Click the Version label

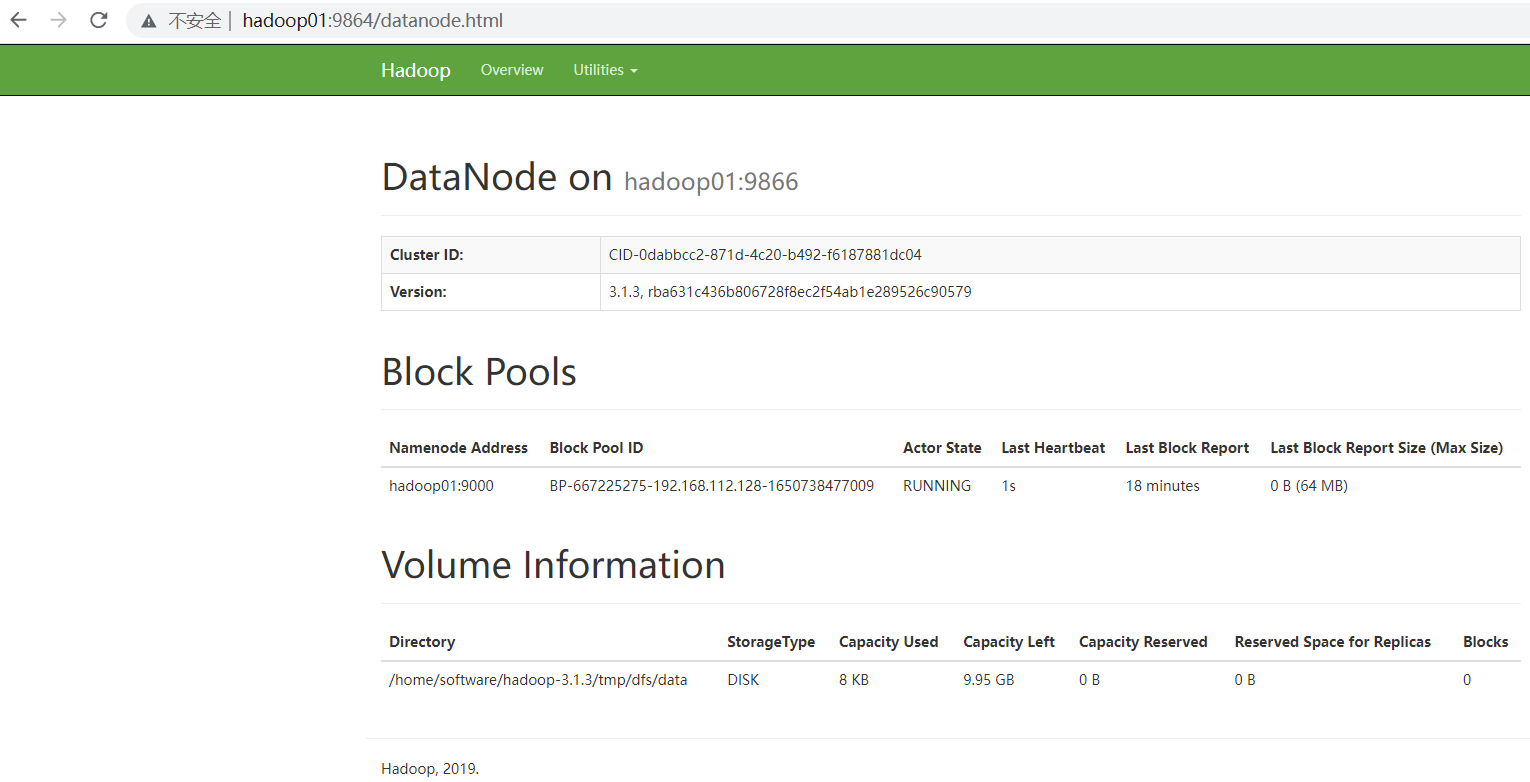pyautogui.click(x=418, y=292)
